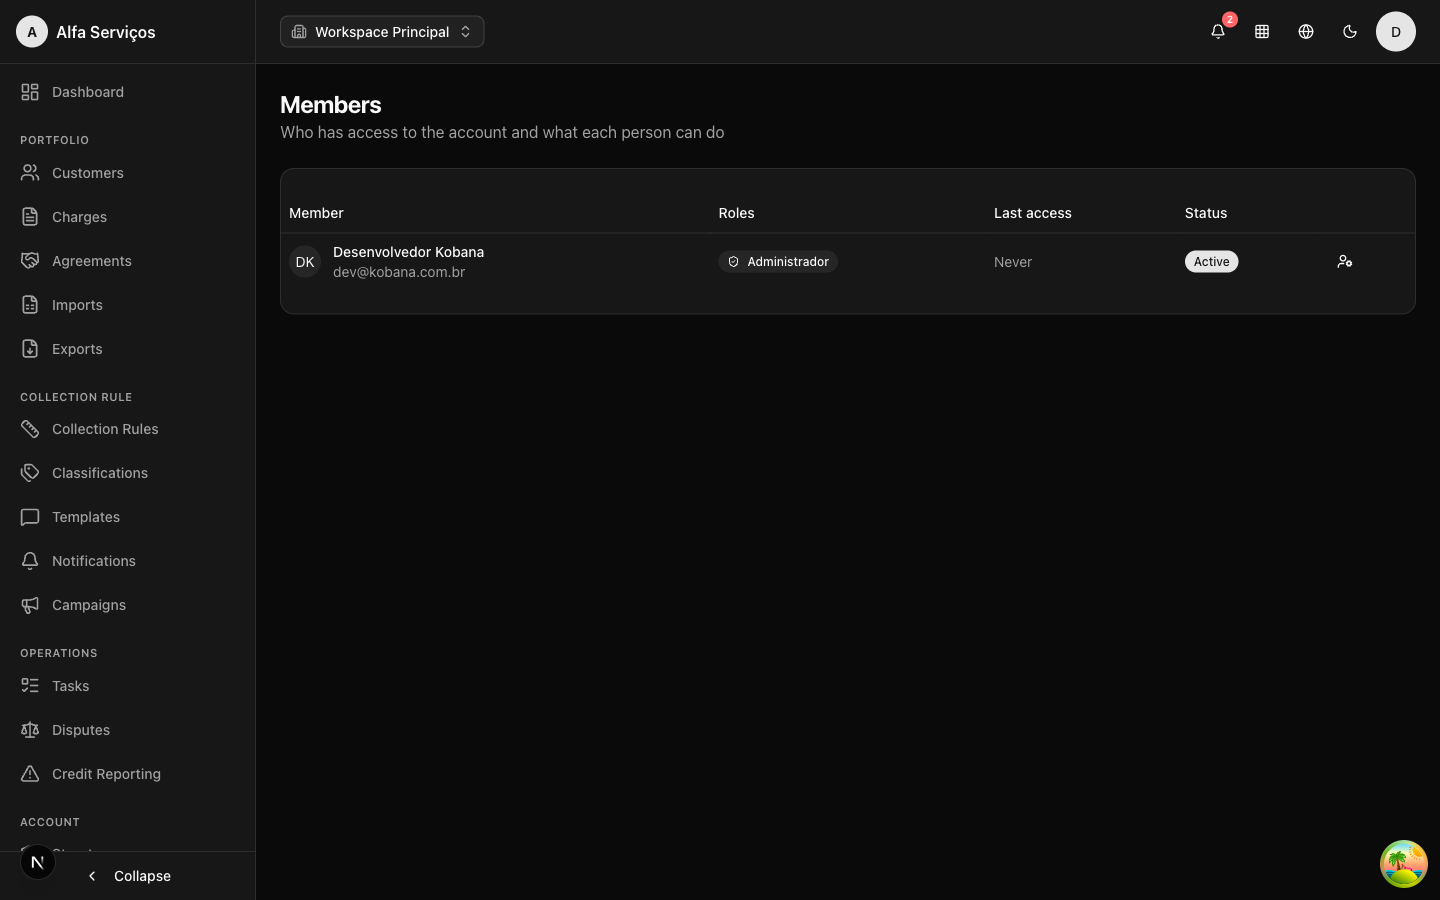This screenshot has width=1440, height=900.
Task: Click the Last access column header
Action: click(1033, 213)
